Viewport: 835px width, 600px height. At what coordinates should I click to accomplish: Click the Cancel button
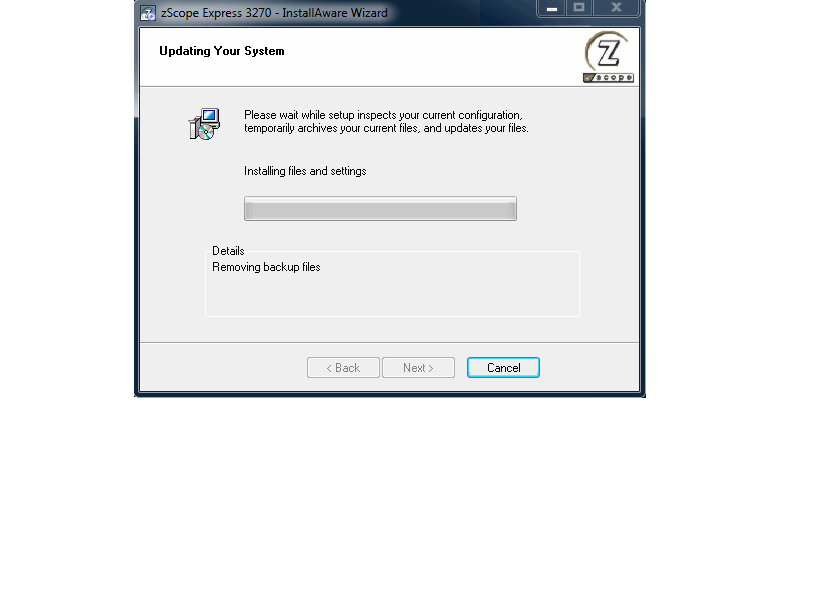click(503, 367)
